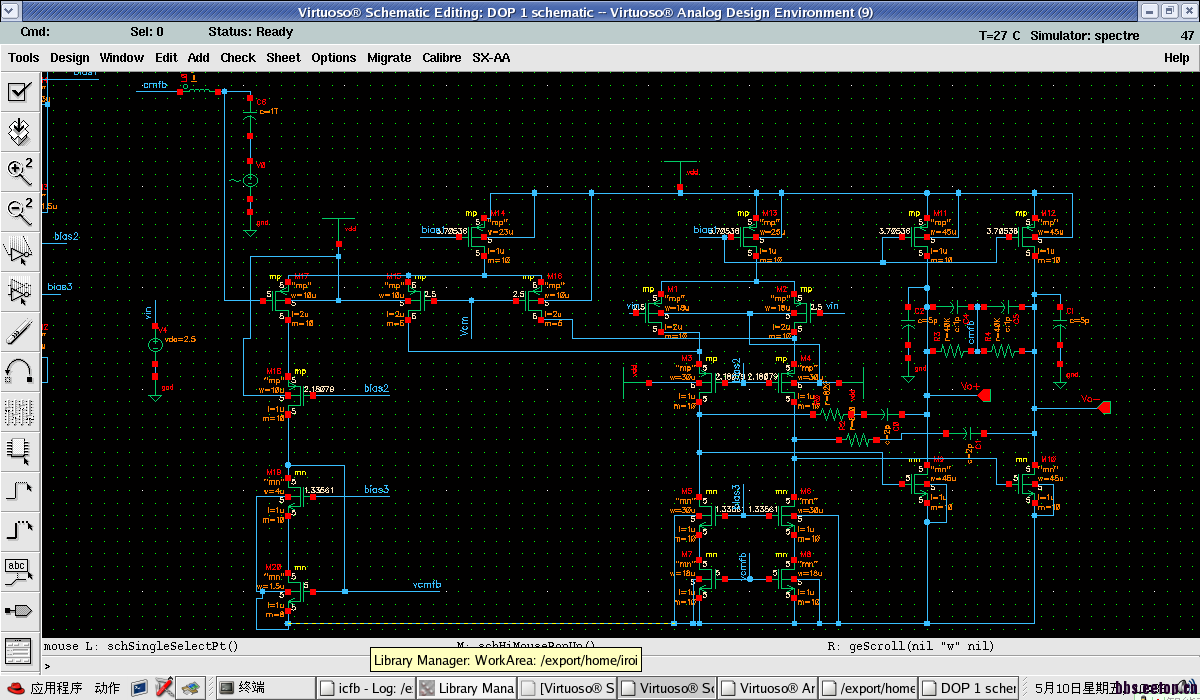Zoom in using the magnifier plus icon
Screen dimensions: 1200x700
[20, 171]
